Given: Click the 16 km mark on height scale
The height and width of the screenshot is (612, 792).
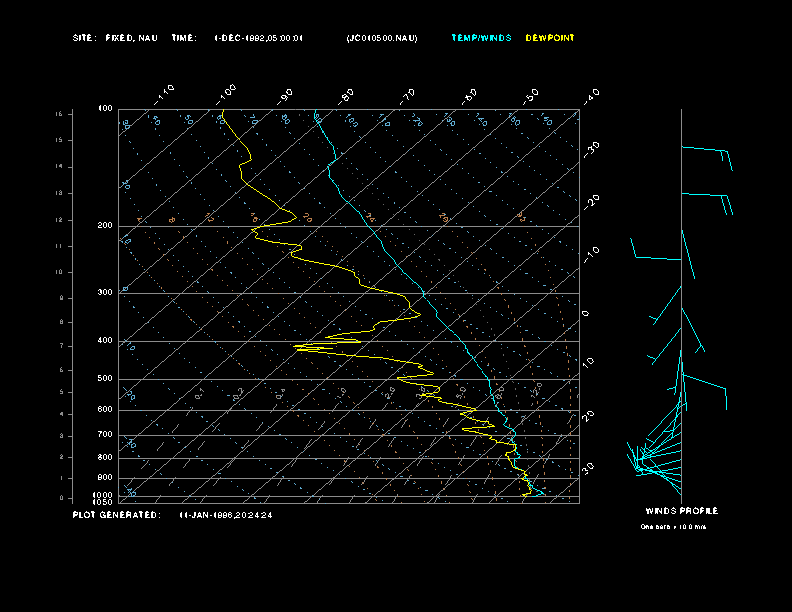Looking at the screenshot, I should (x=59, y=114).
